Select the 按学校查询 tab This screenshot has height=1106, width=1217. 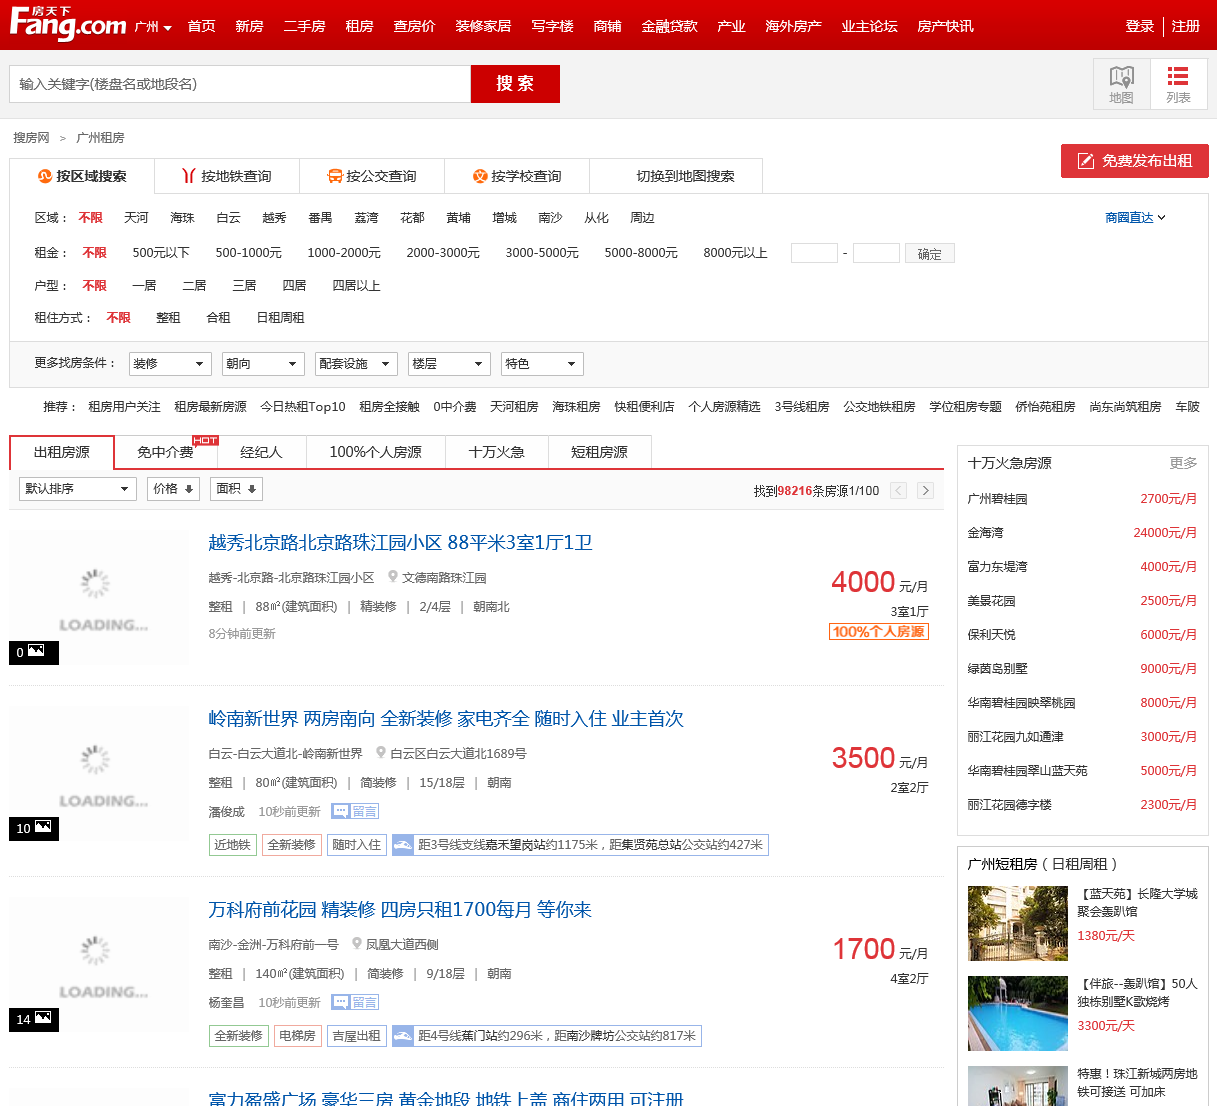point(517,176)
